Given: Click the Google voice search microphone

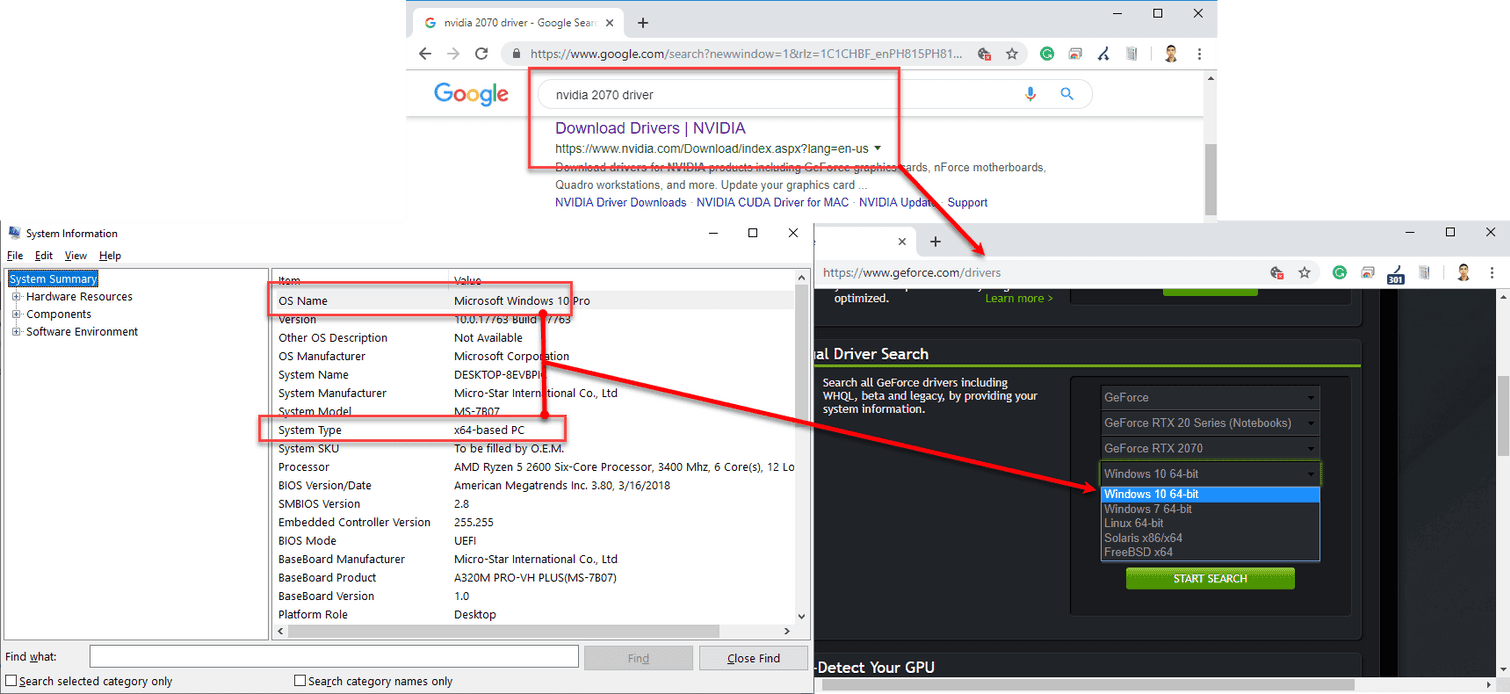Looking at the screenshot, I should click(1030, 94).
